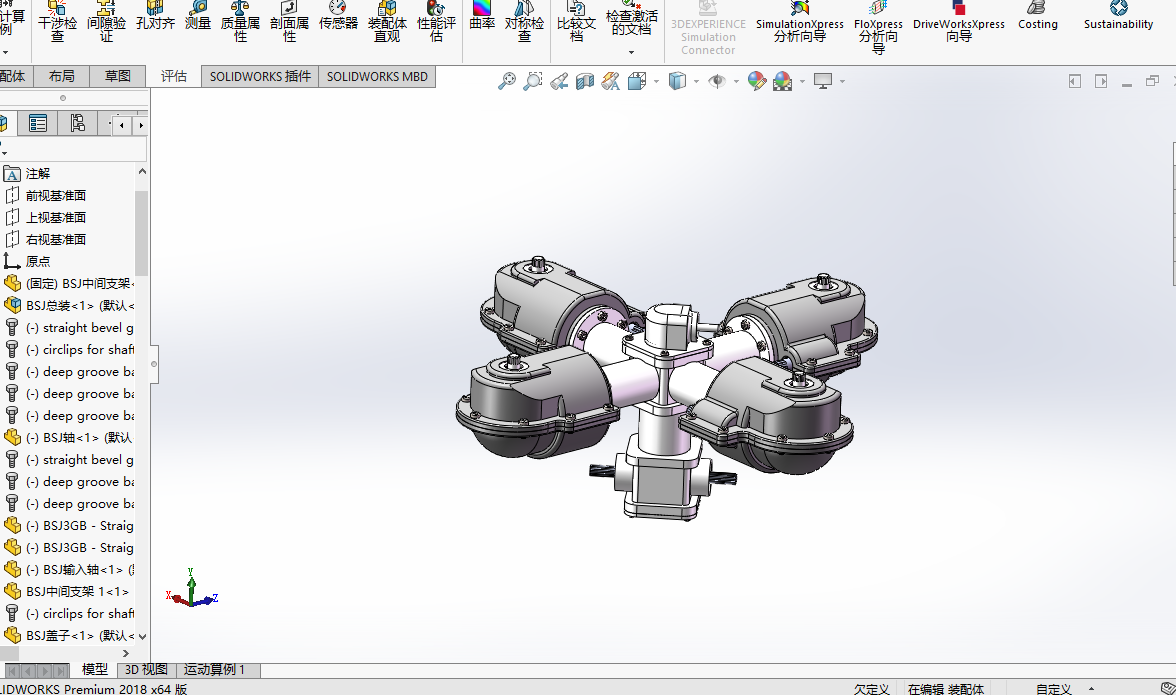Image resolution: width=1176 pixels, height=695 pixels.
Task: Click the 自定义 units status item
Action: pyautogui.click(x=1053, y=688)
